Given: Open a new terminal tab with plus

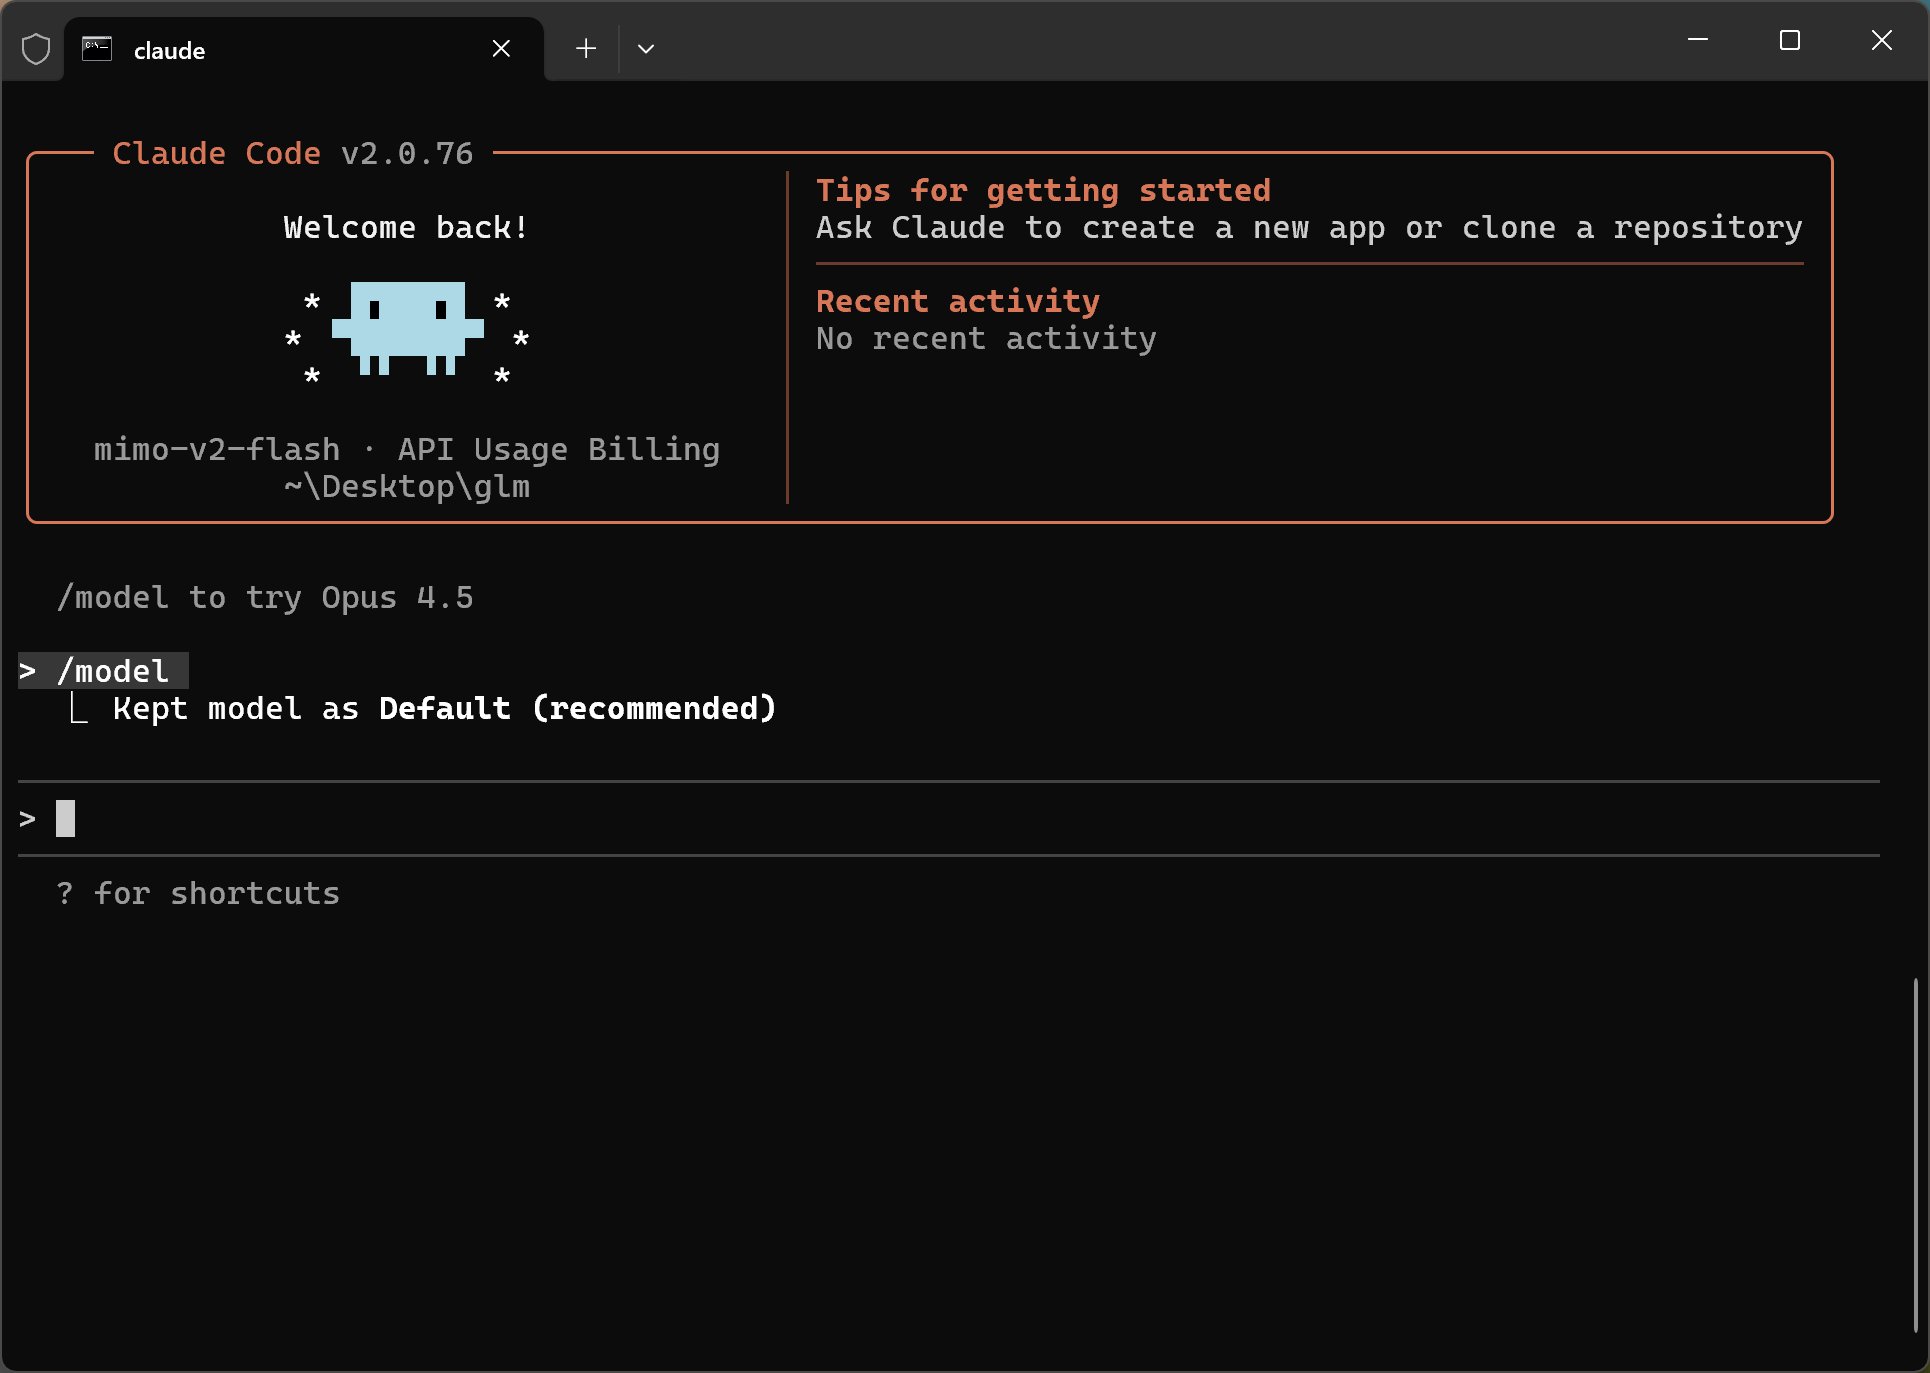Looking at the screenshot, I should (586, 49).
